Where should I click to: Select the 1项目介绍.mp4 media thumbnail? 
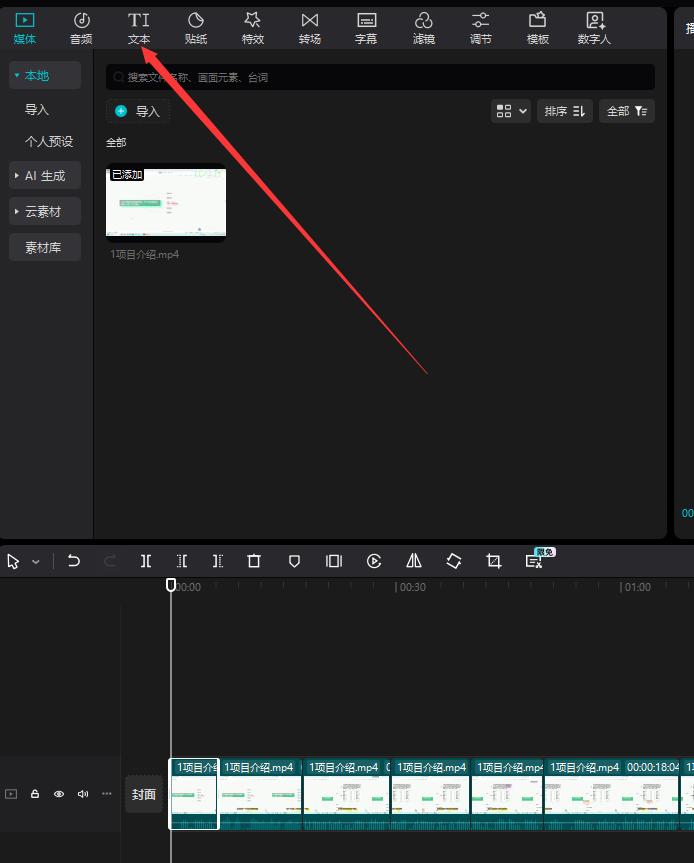tap(166, 203)
